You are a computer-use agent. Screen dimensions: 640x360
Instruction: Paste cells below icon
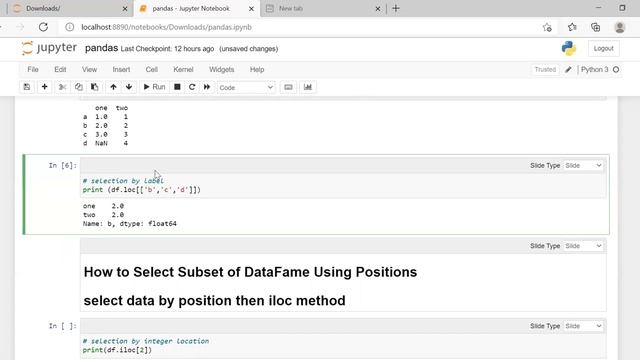[x=94, y=87]
